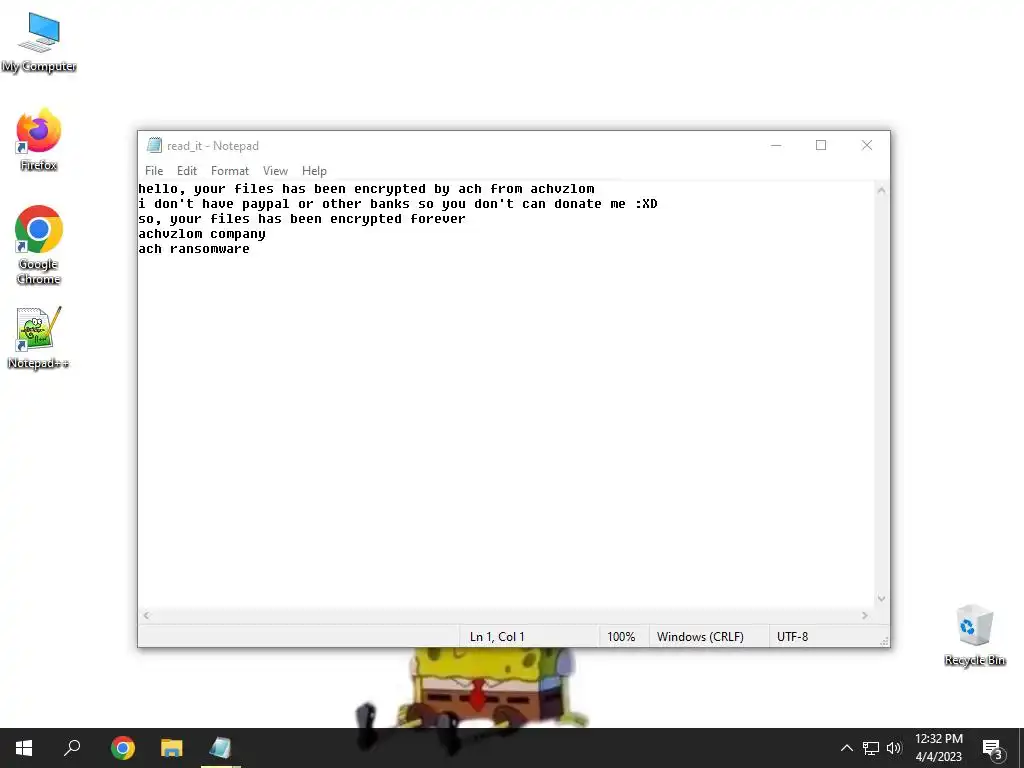Open the Help menu in Notepad
The height and width of the screenshot is (768, 1024).
(x=314, y=170)
